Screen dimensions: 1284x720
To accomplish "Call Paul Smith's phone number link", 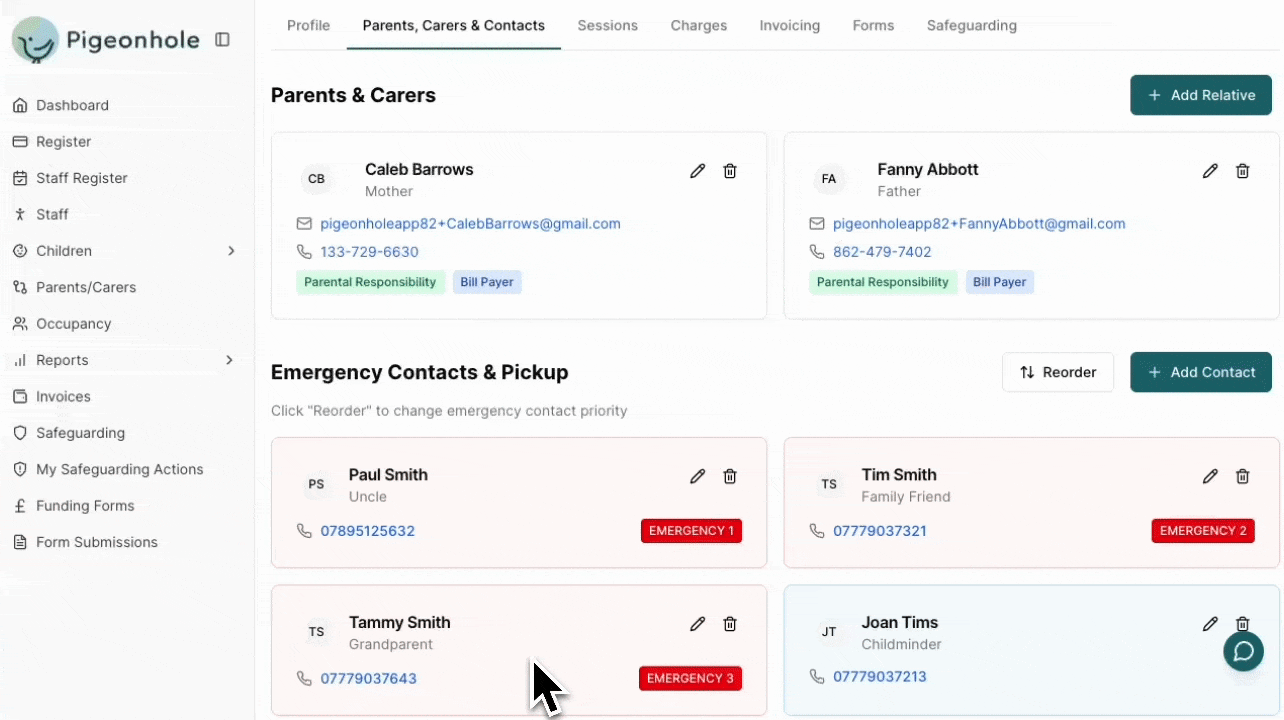I will [367, 531].
